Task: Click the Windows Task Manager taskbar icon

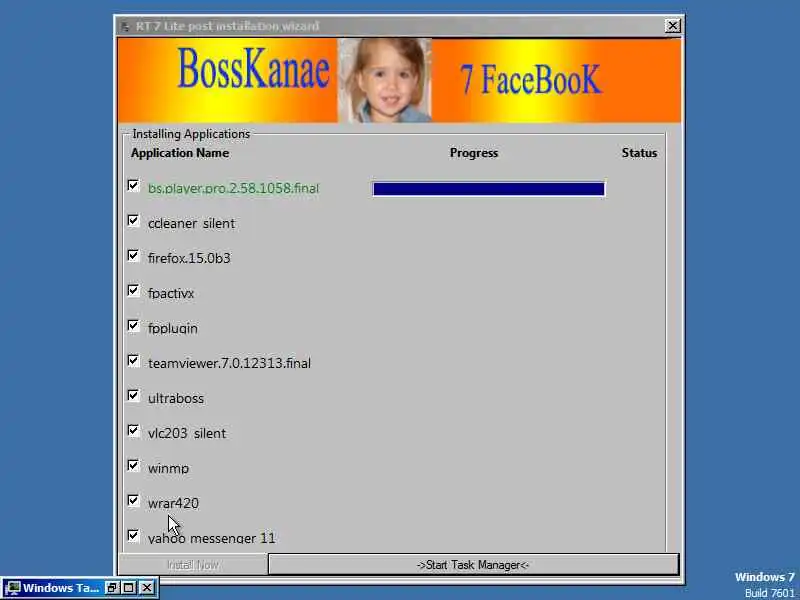Action: tap(13, 588)
